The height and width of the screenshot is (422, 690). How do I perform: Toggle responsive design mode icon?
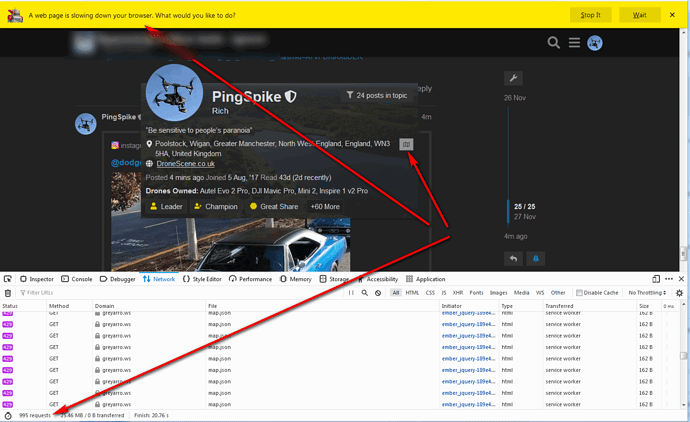click(656, 279)
